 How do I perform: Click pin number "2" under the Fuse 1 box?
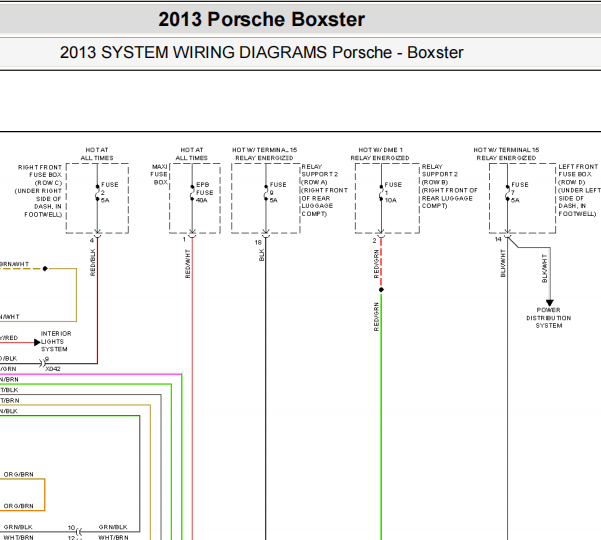[374, 241]
